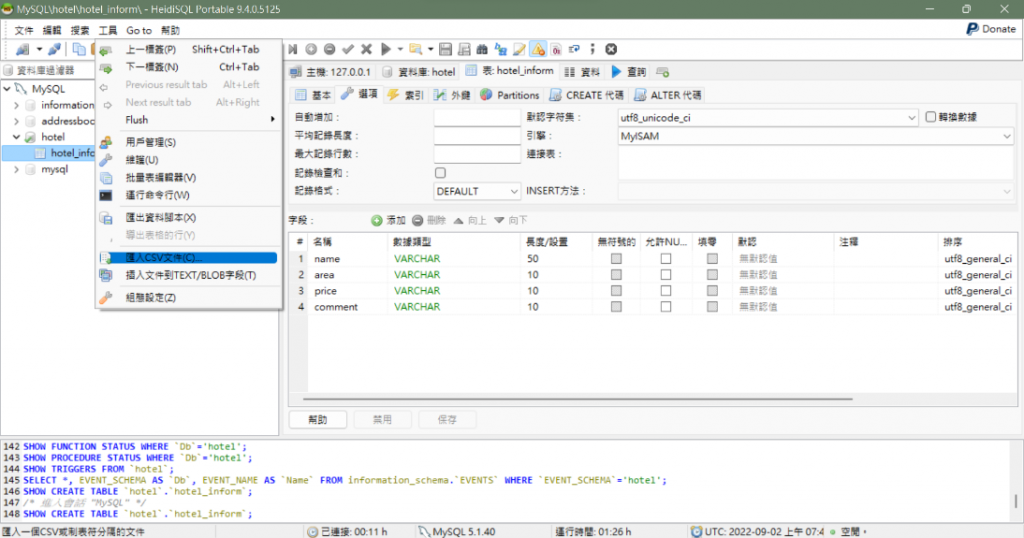
Task: Click the 平均記錄長度 input field
Action: click(477, 136)
